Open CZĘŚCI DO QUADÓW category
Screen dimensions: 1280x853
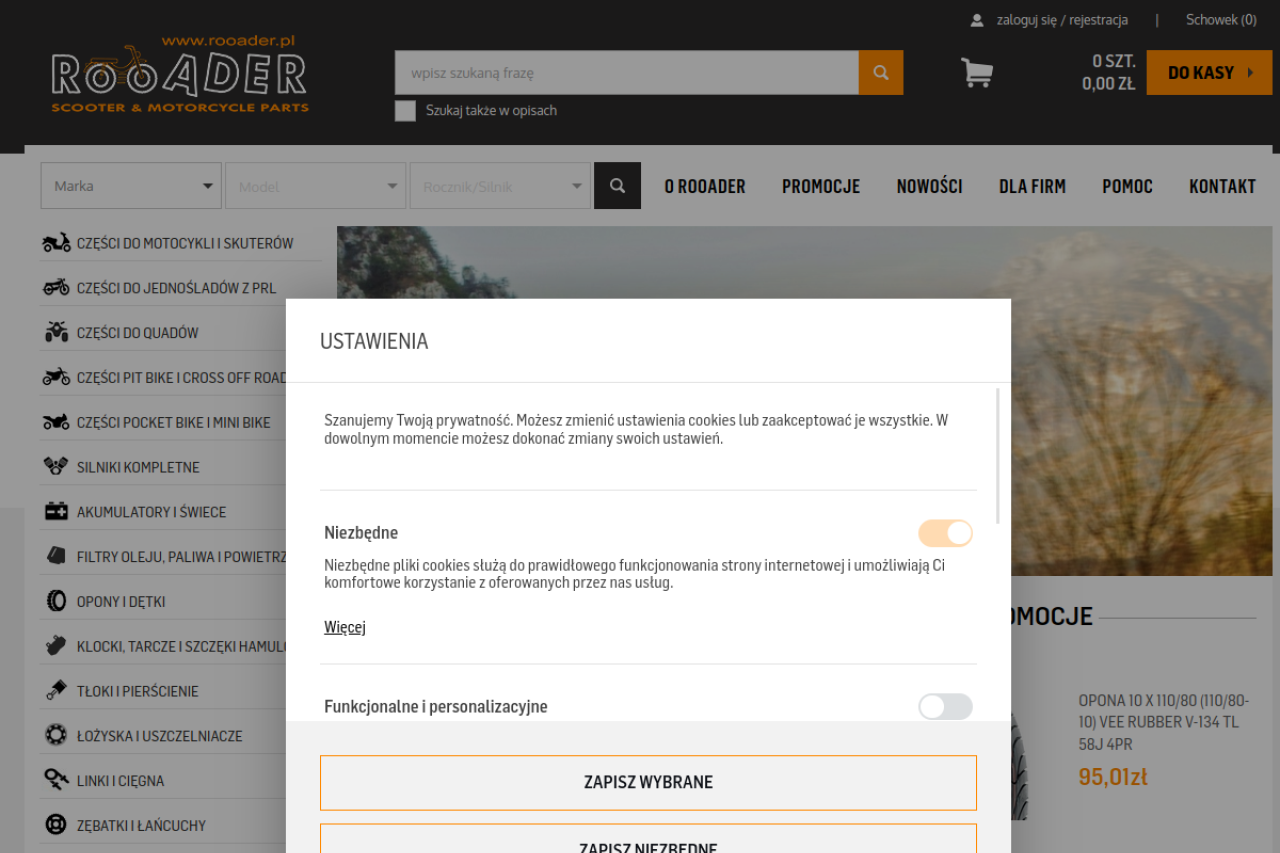click(138, 333)
